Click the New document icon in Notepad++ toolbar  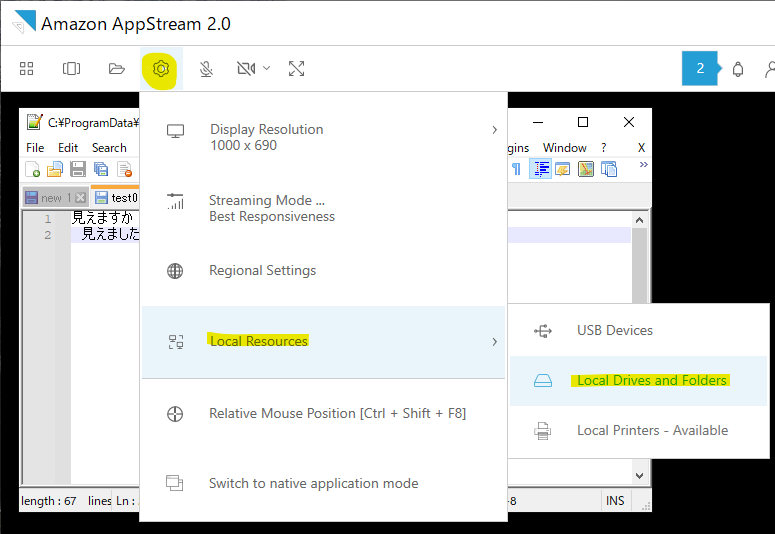[x=33, y=169]
